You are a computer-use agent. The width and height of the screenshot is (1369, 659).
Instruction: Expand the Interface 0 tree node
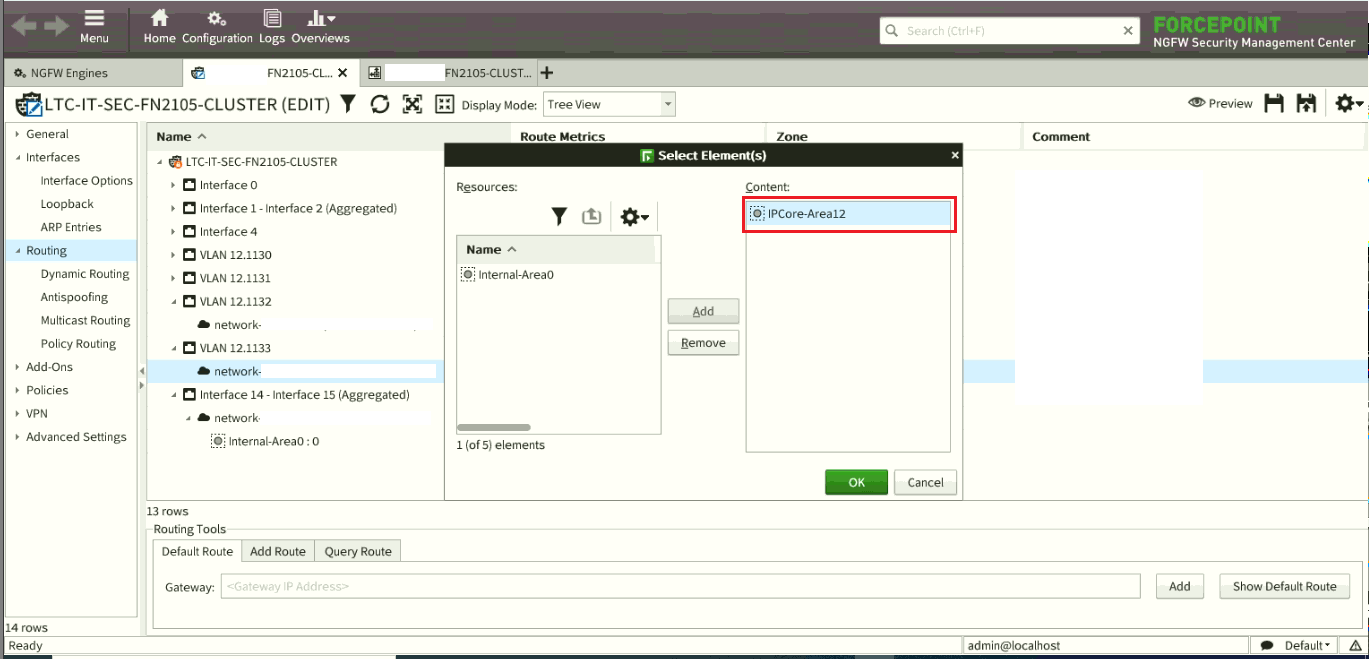click(x=174, y=185)
